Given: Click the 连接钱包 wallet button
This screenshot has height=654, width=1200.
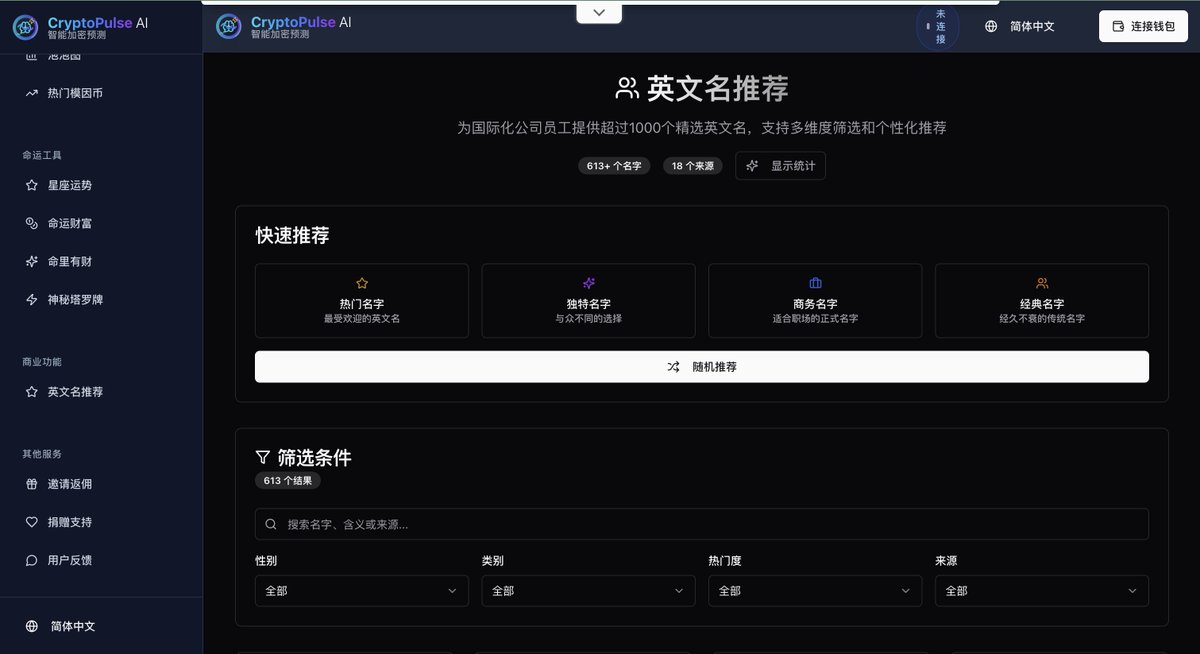Looking at the screenshot, I should point(1142,25).
